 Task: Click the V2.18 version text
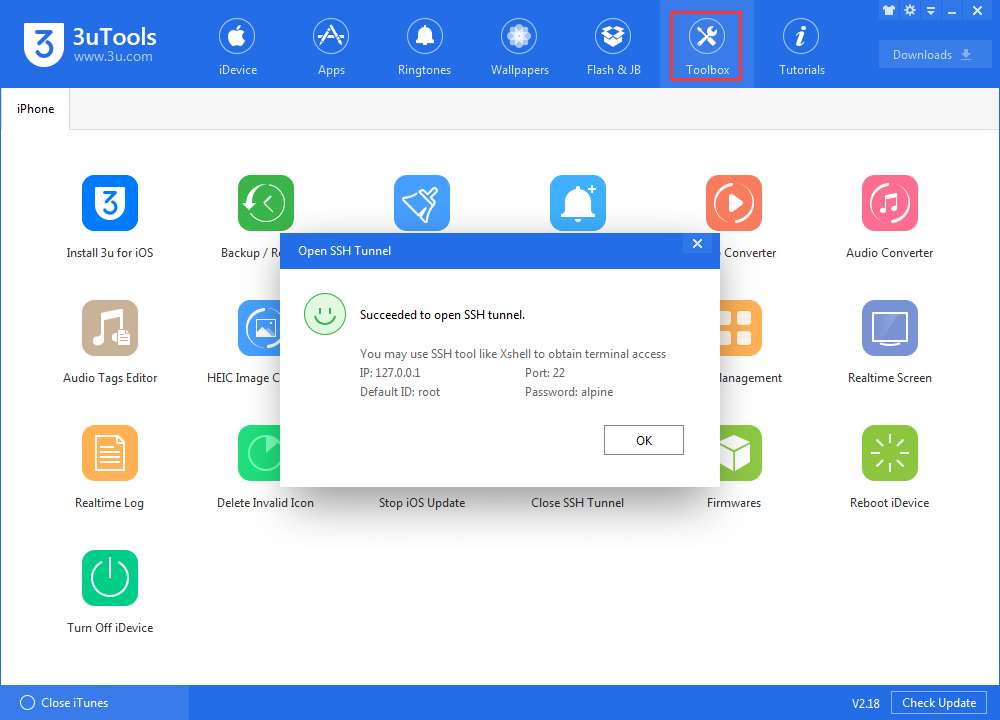(865, 703)
